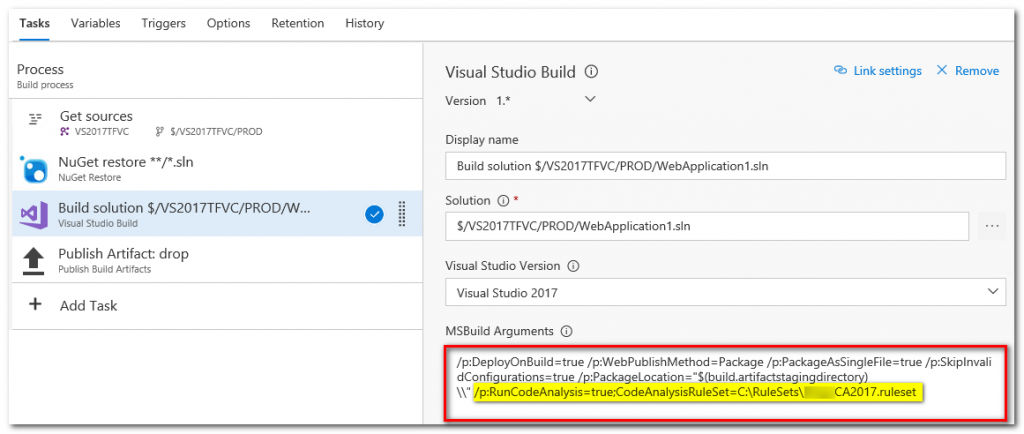Go to the Retention tab

click(297, 23)
